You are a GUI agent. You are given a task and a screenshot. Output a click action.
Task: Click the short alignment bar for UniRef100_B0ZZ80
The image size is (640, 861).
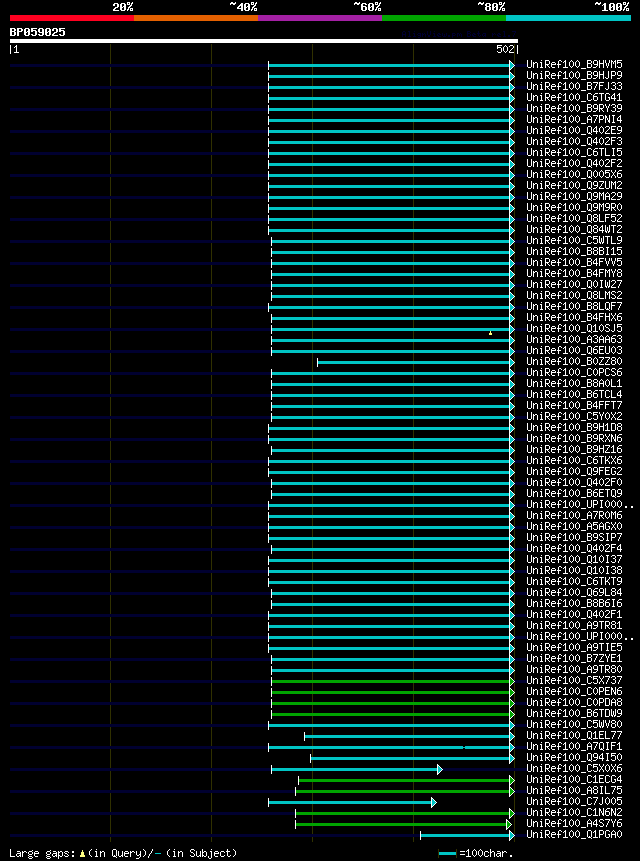pos(416,362)
